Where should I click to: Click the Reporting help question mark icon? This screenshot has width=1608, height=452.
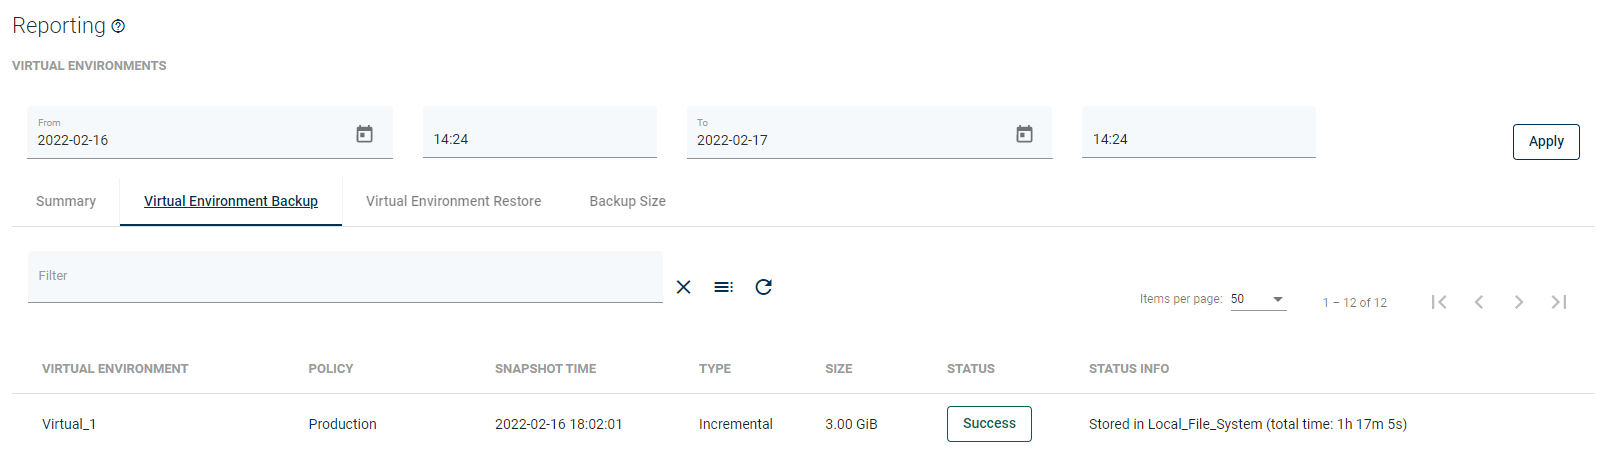coord(118,27)
